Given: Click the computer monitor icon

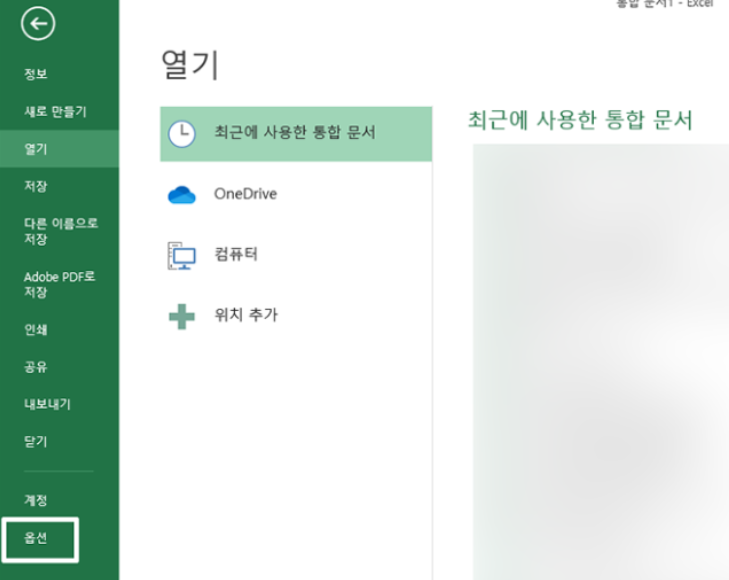Looking at the screenshot, I should [x=181, y=256].
